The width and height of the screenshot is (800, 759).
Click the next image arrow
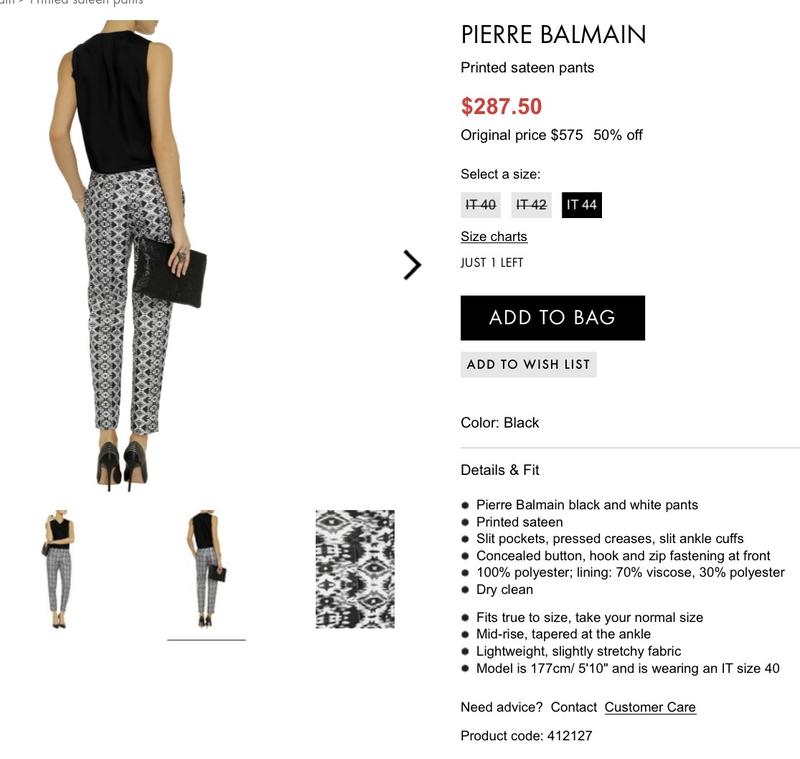(412, 265)
